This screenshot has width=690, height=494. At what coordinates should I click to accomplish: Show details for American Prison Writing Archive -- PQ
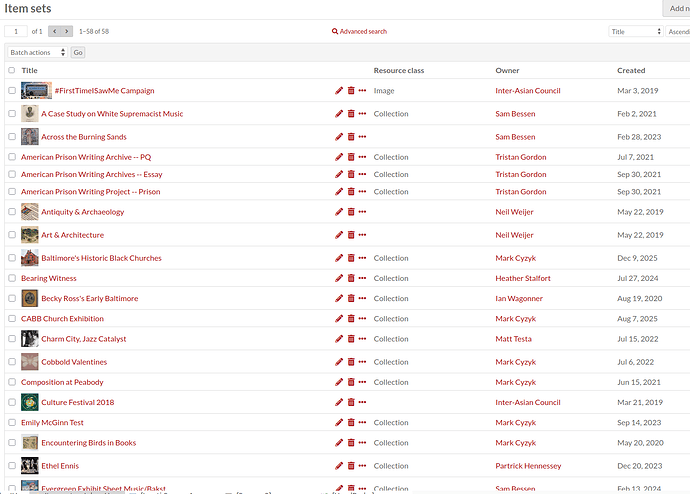pos(362,157)
